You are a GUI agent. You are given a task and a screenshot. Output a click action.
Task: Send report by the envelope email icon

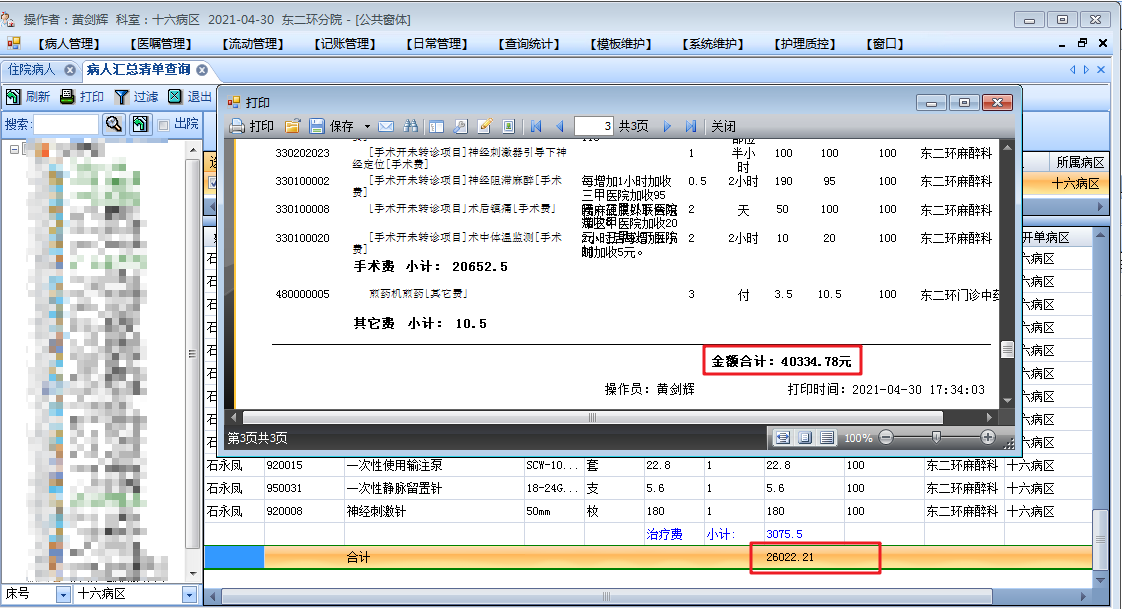[386, 126]
